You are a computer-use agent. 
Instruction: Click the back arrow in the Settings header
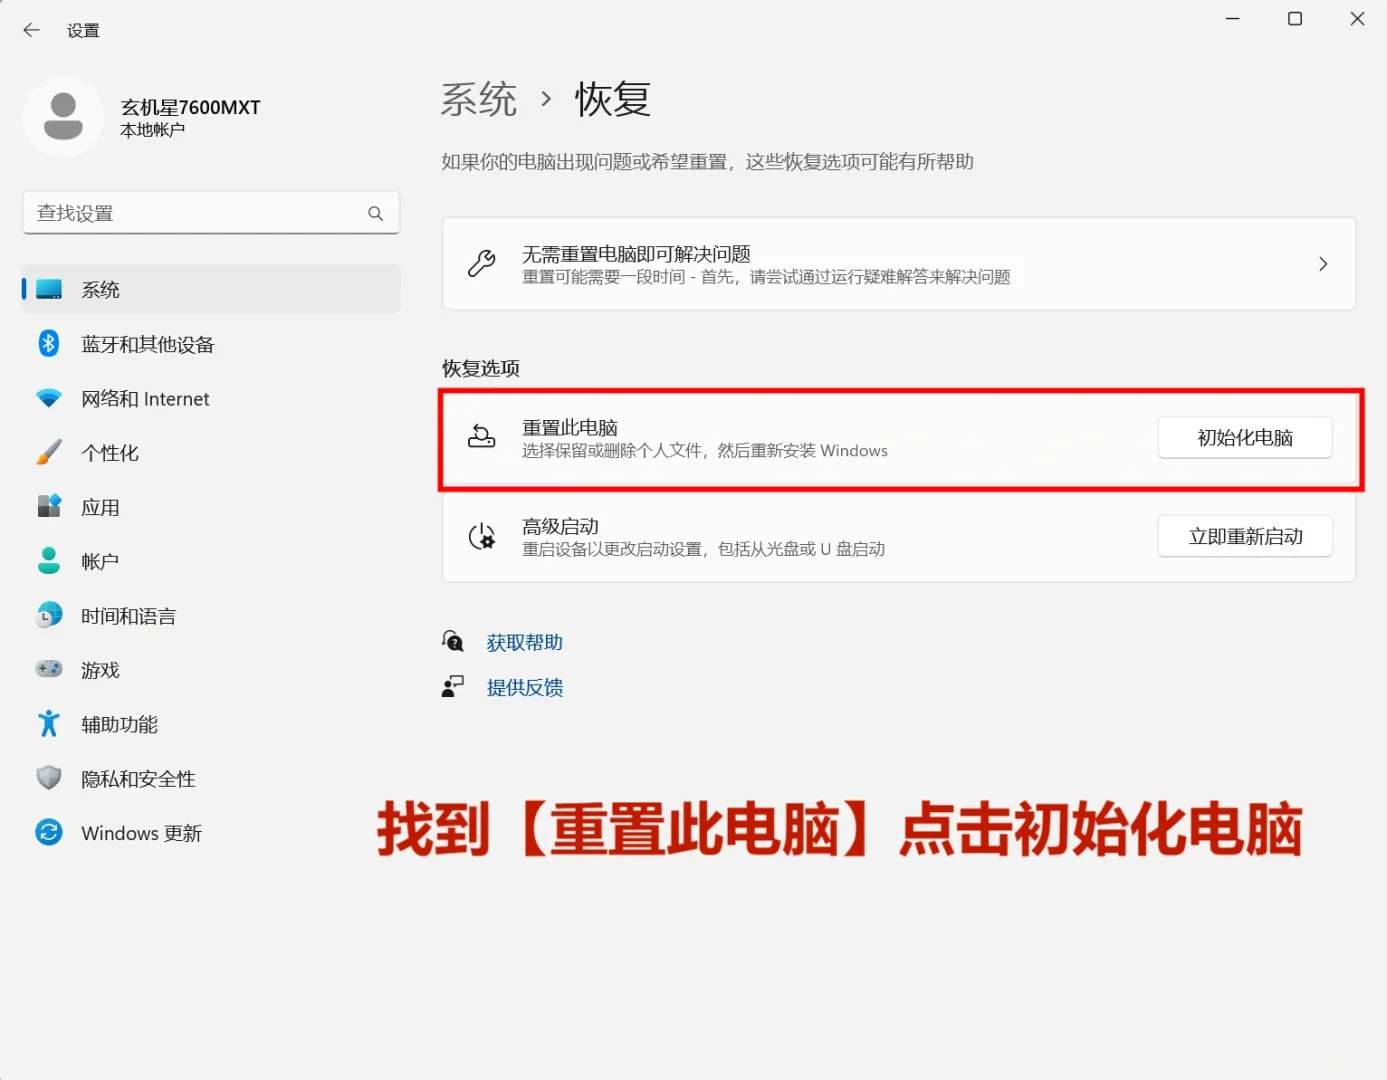[x=31, y=30]
